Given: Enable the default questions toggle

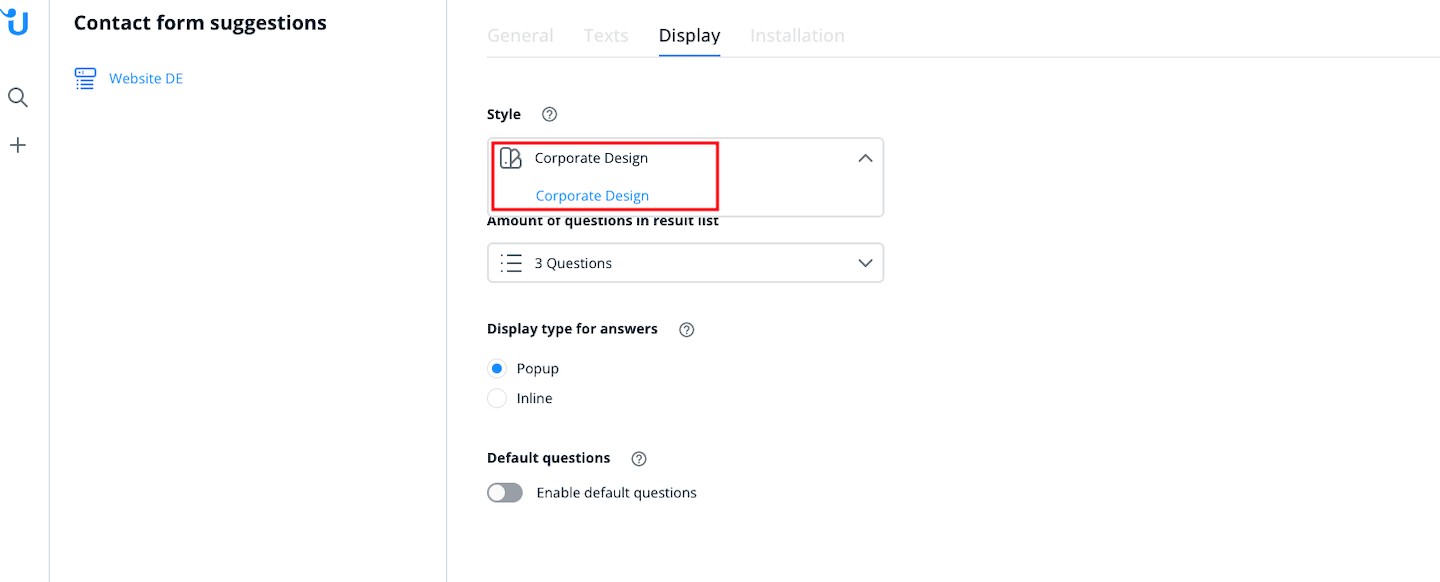Looking at the screenshot, I should coord(505,493).
